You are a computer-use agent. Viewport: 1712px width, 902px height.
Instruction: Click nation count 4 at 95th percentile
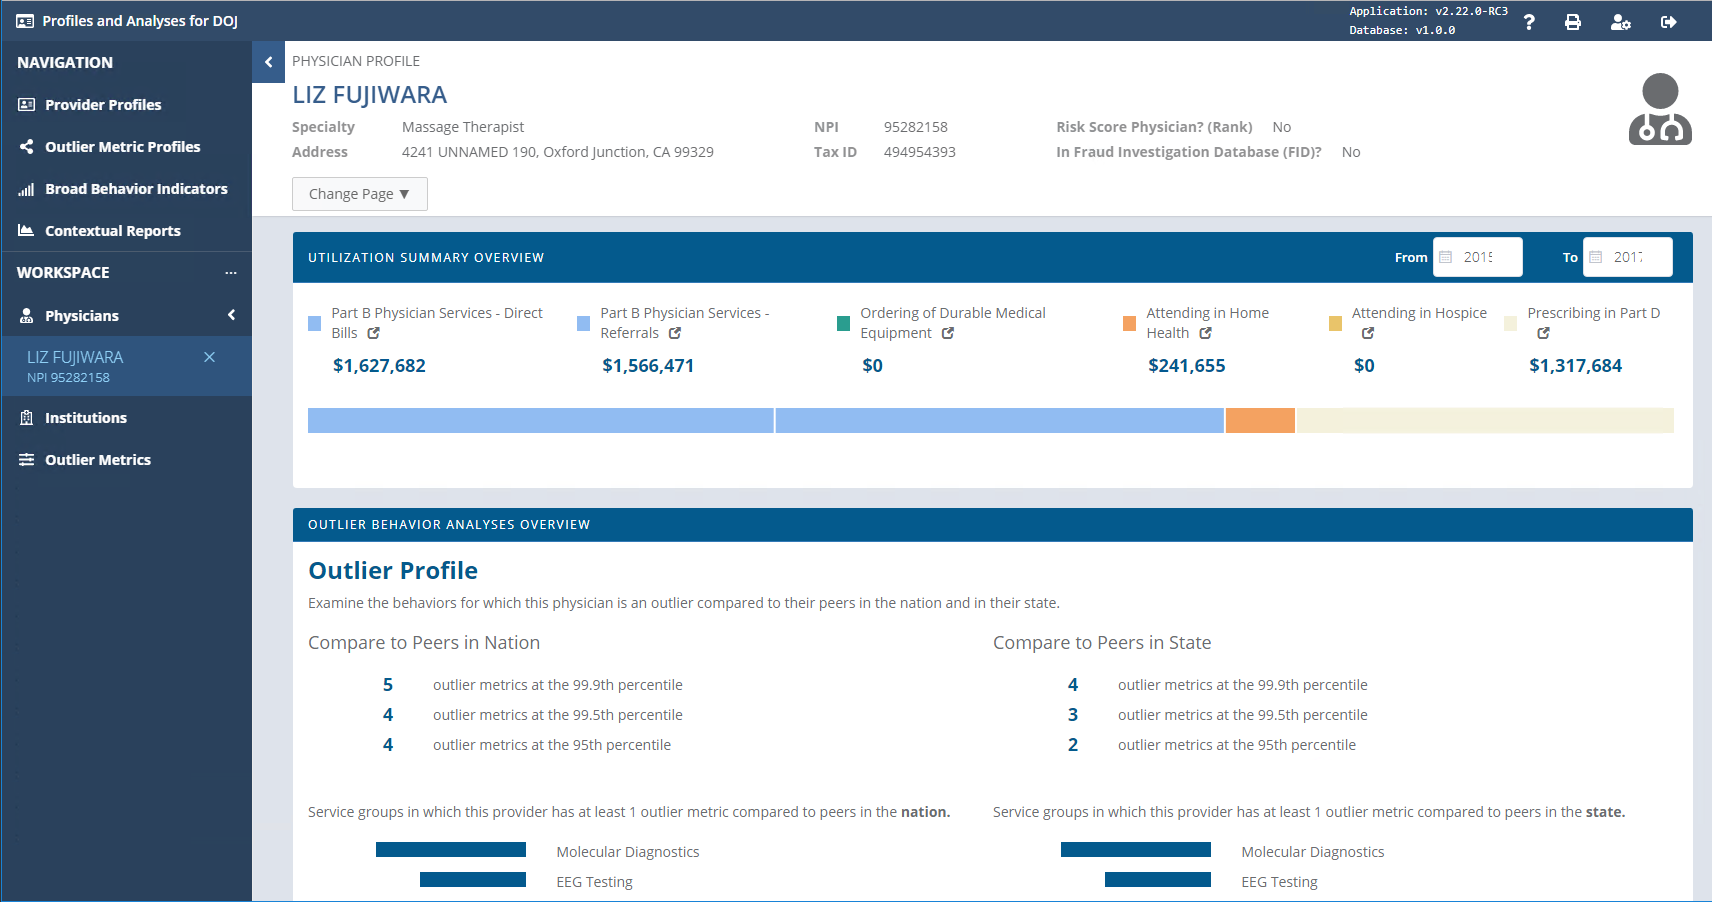point(388,745)
